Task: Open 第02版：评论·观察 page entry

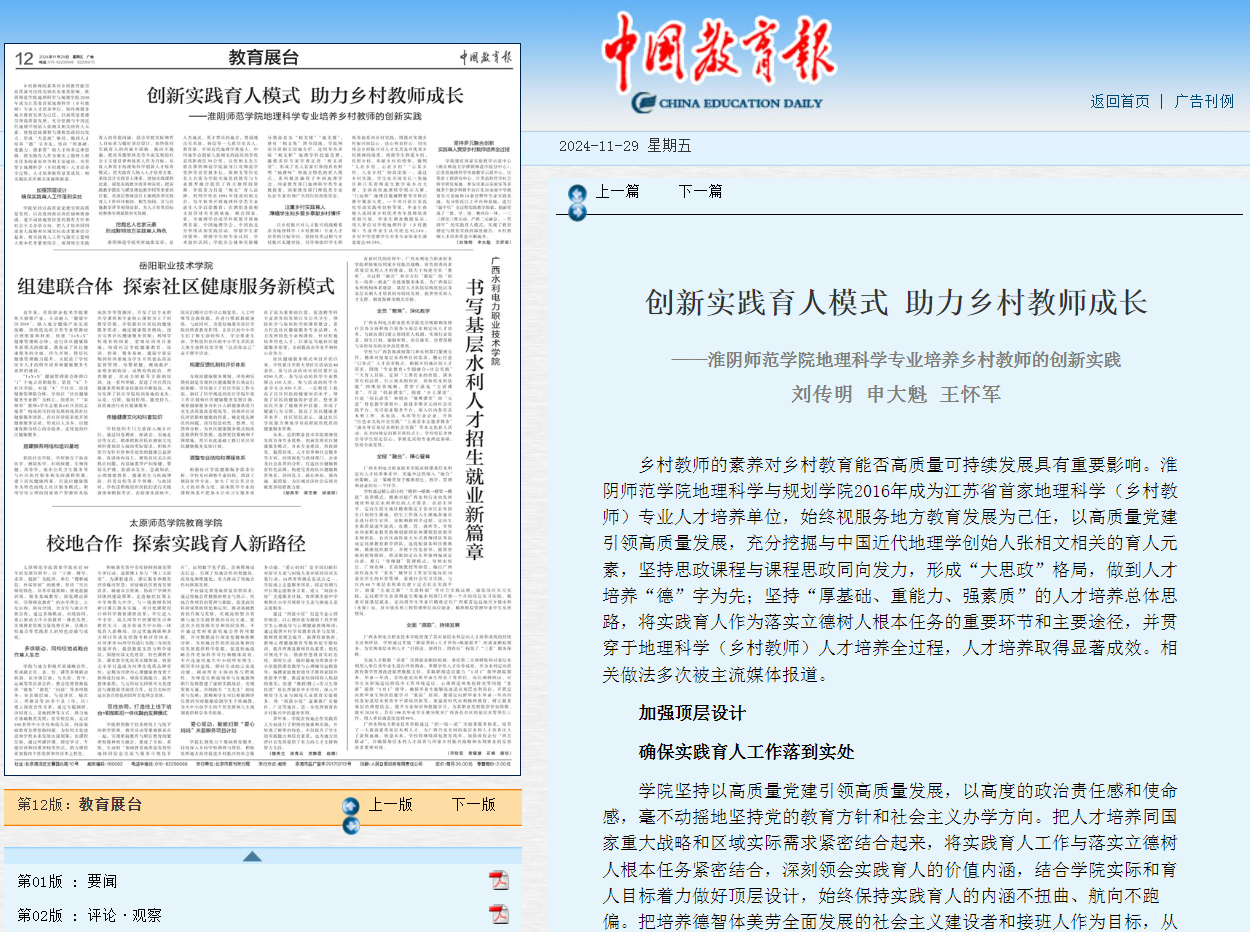Action: [x=89, y=915]
